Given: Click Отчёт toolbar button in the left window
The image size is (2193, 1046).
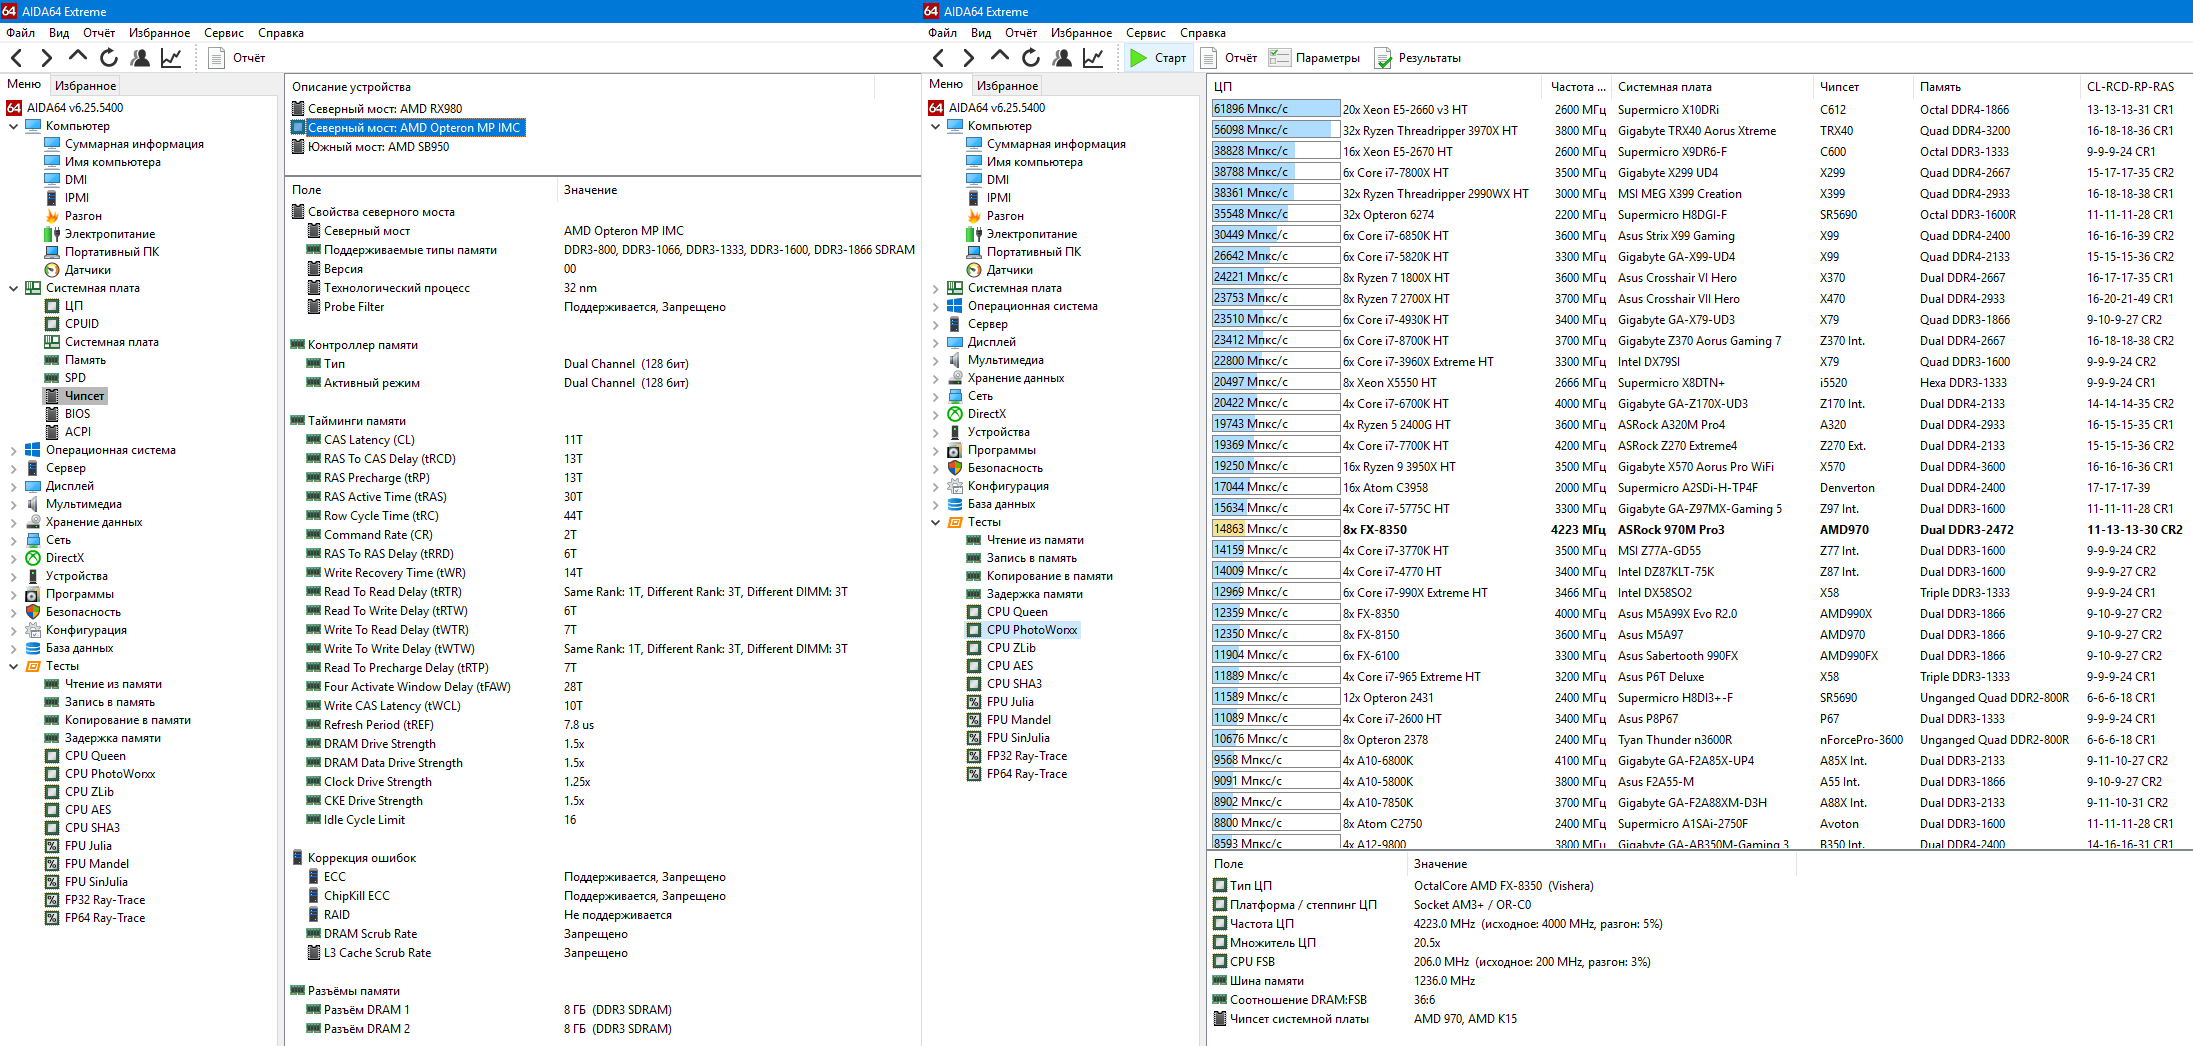Looking at the screenshot, I should (x=237, y=58).
